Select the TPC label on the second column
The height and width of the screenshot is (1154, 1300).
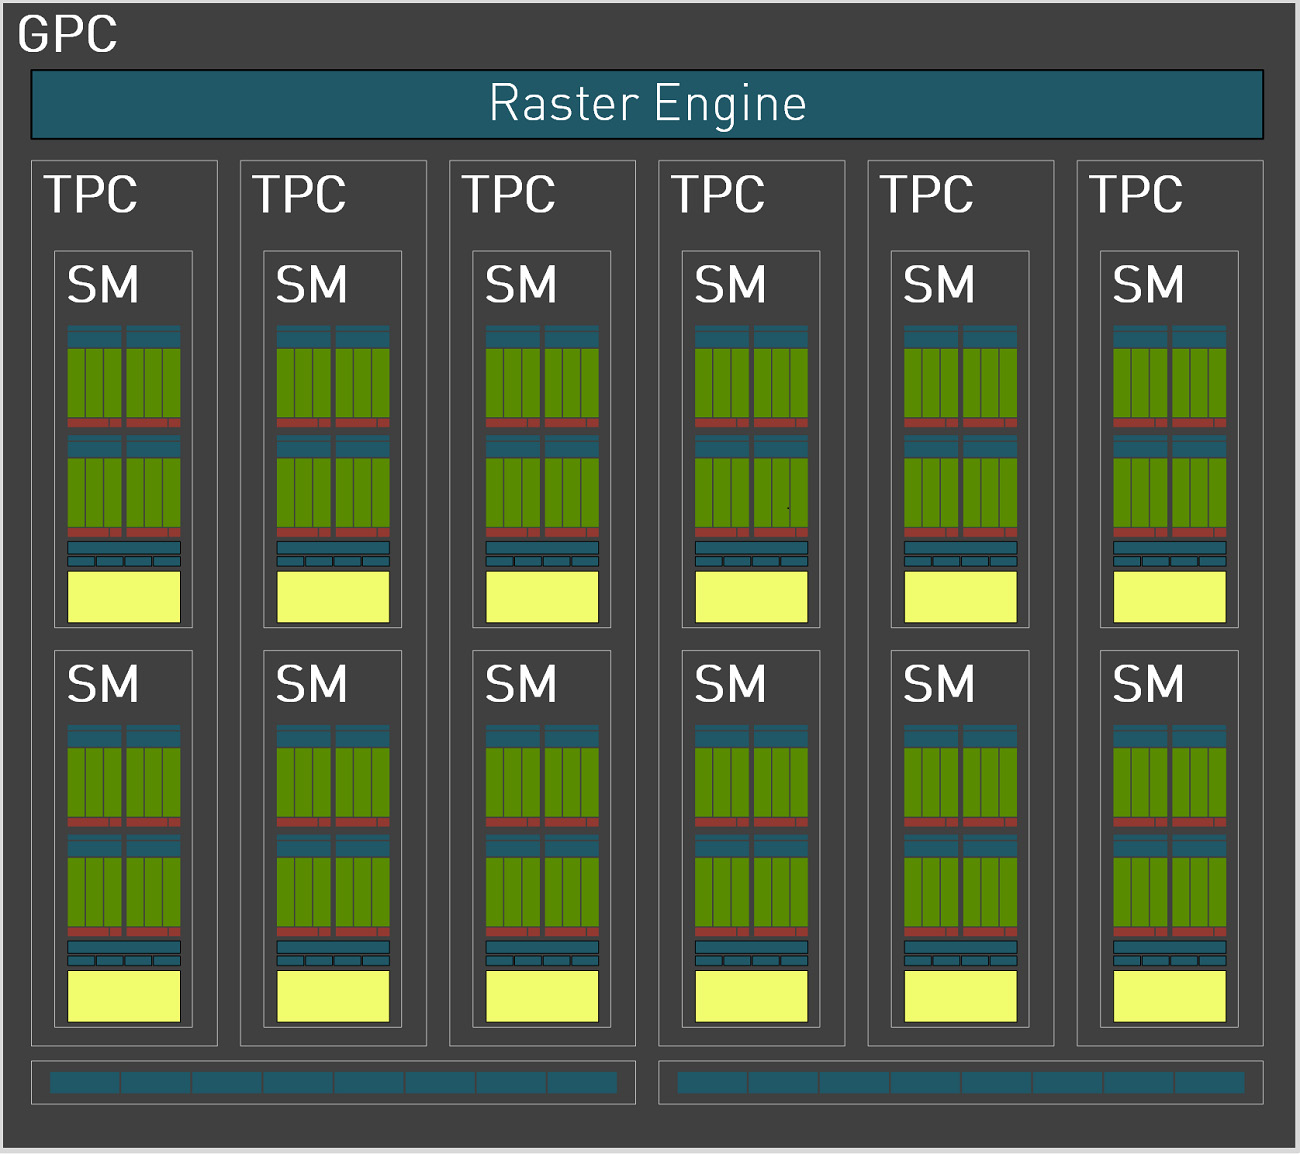click(x=300, y=196)
